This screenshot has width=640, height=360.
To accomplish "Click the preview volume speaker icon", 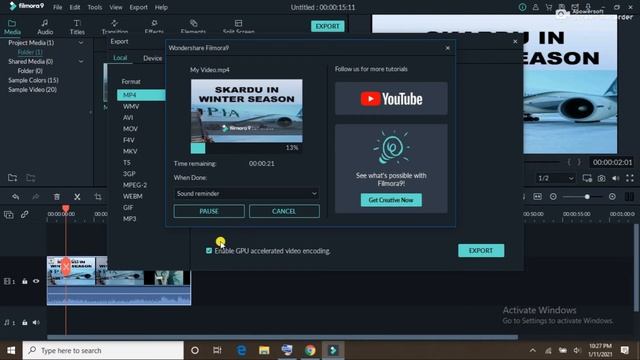I will click(616, 178).
